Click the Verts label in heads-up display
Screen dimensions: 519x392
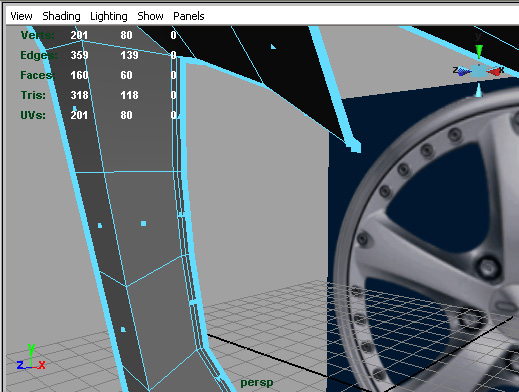(x=38, y=35)
